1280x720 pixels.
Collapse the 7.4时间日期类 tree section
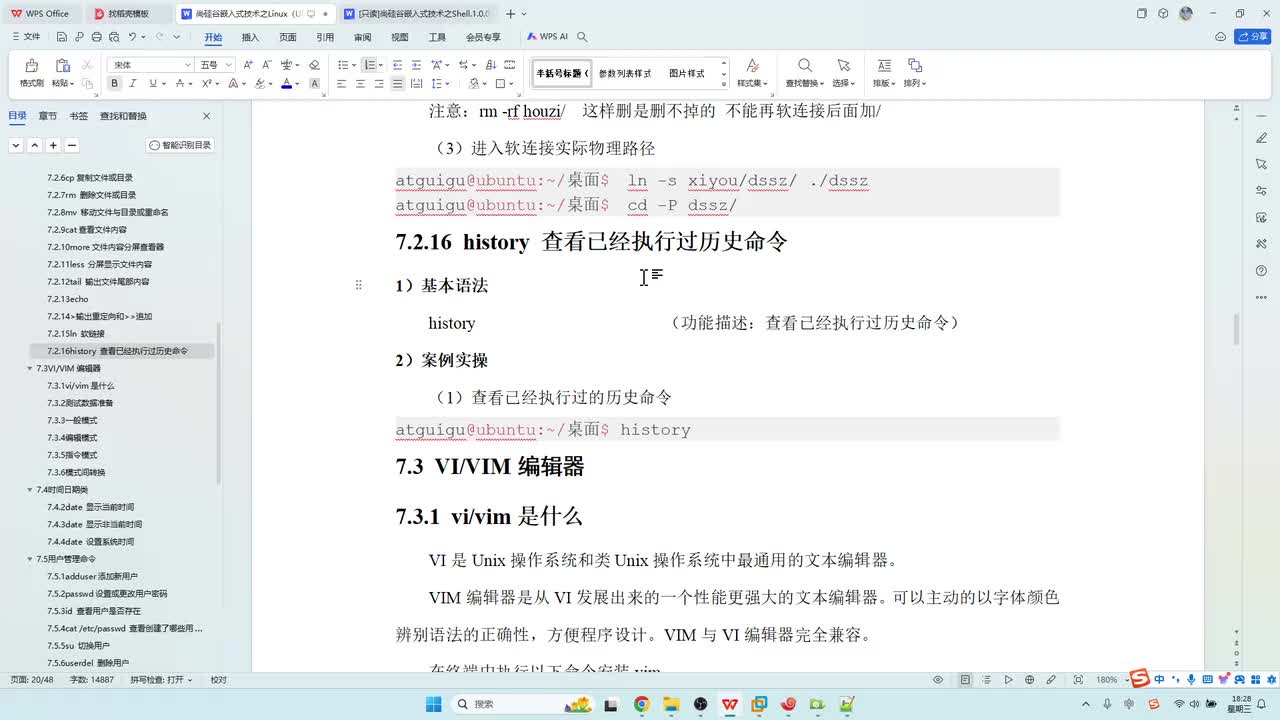click(x=29, y=490)
